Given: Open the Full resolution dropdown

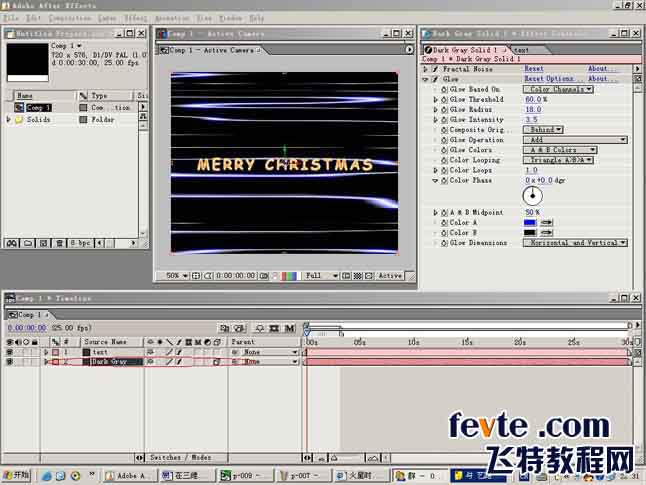Looking at the screenshot, I should (321, 276).
